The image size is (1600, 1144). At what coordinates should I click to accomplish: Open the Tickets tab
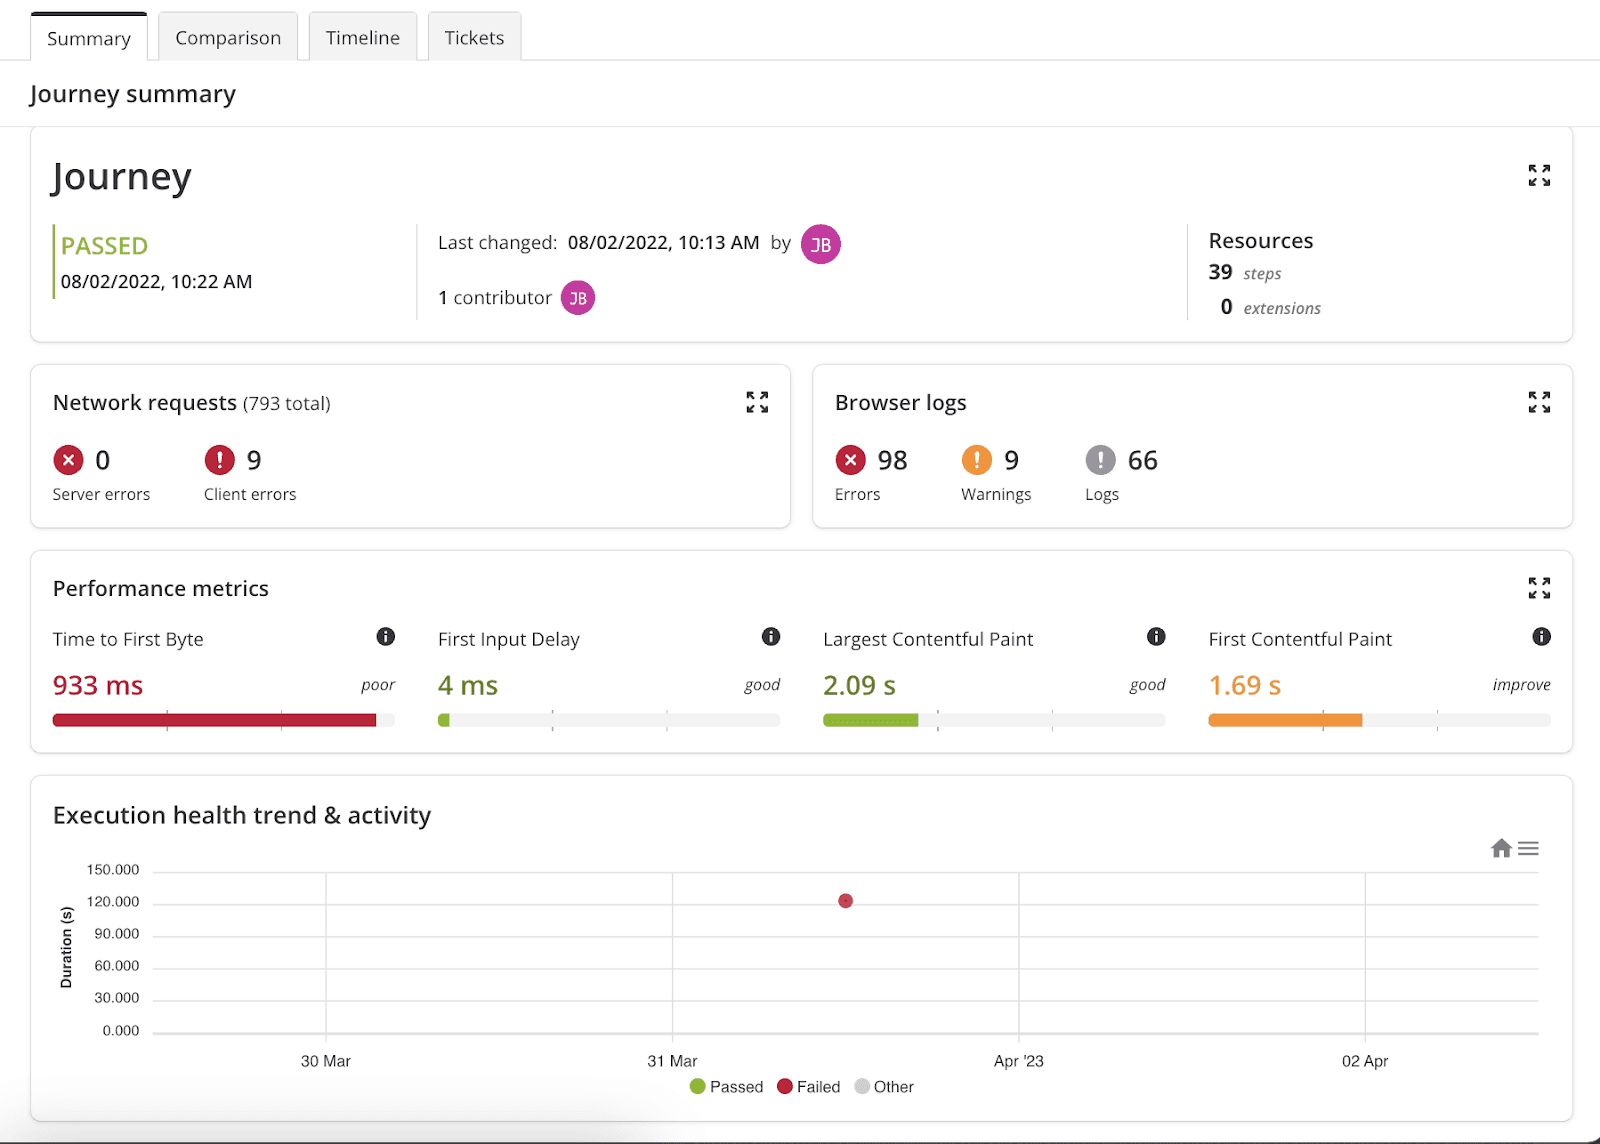(474, 38)
